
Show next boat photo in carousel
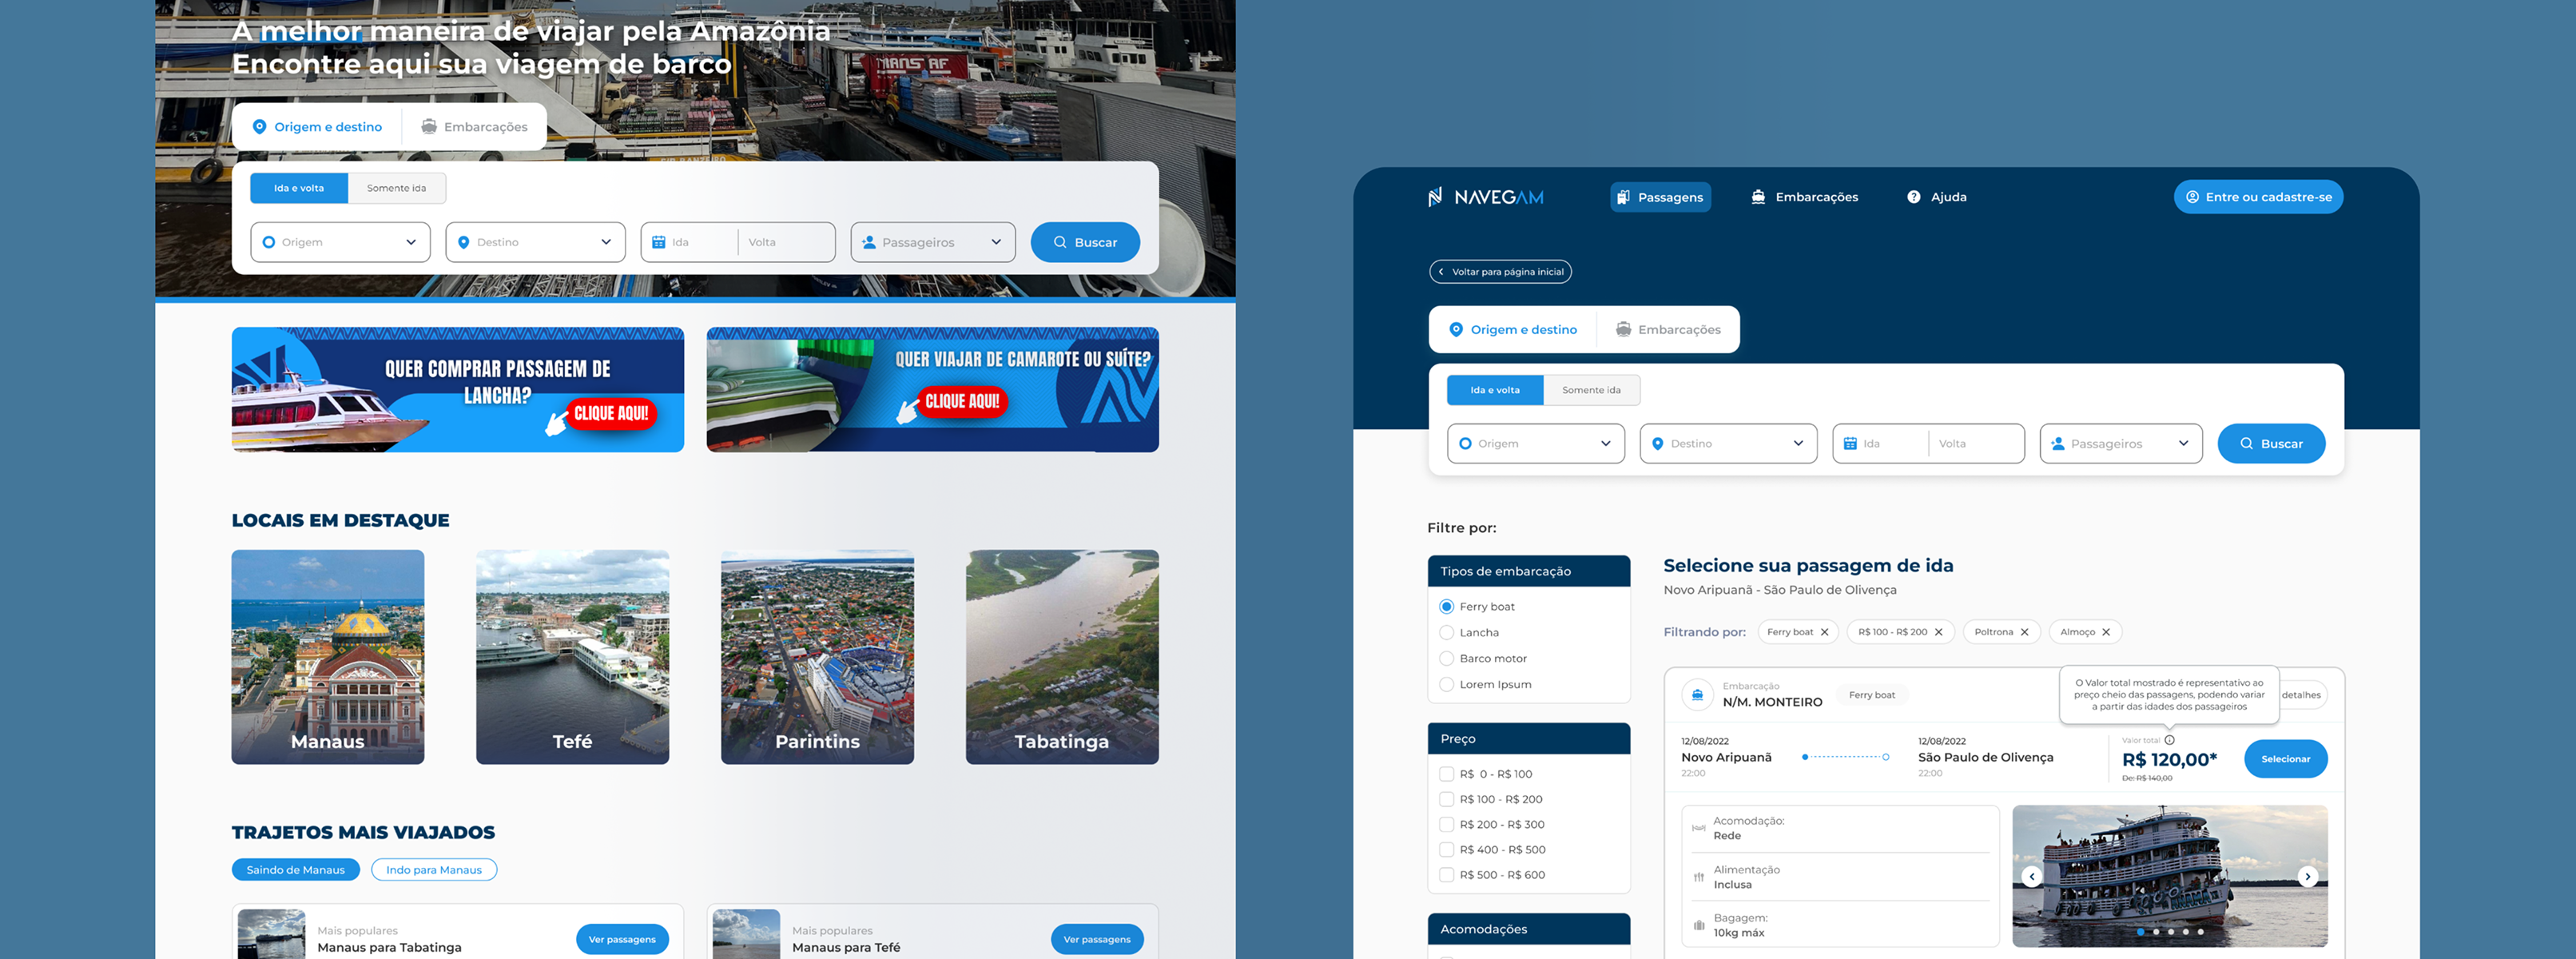[2307, 877]
